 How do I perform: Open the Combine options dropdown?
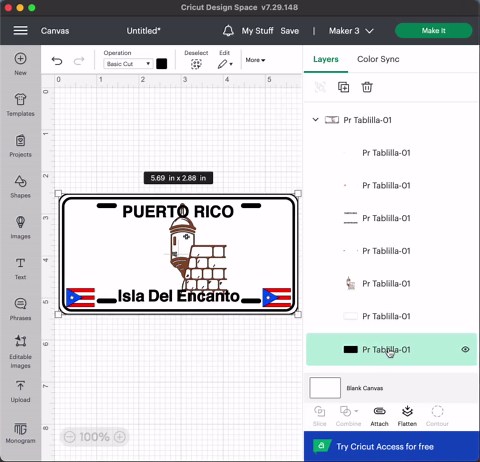(357, 411)
